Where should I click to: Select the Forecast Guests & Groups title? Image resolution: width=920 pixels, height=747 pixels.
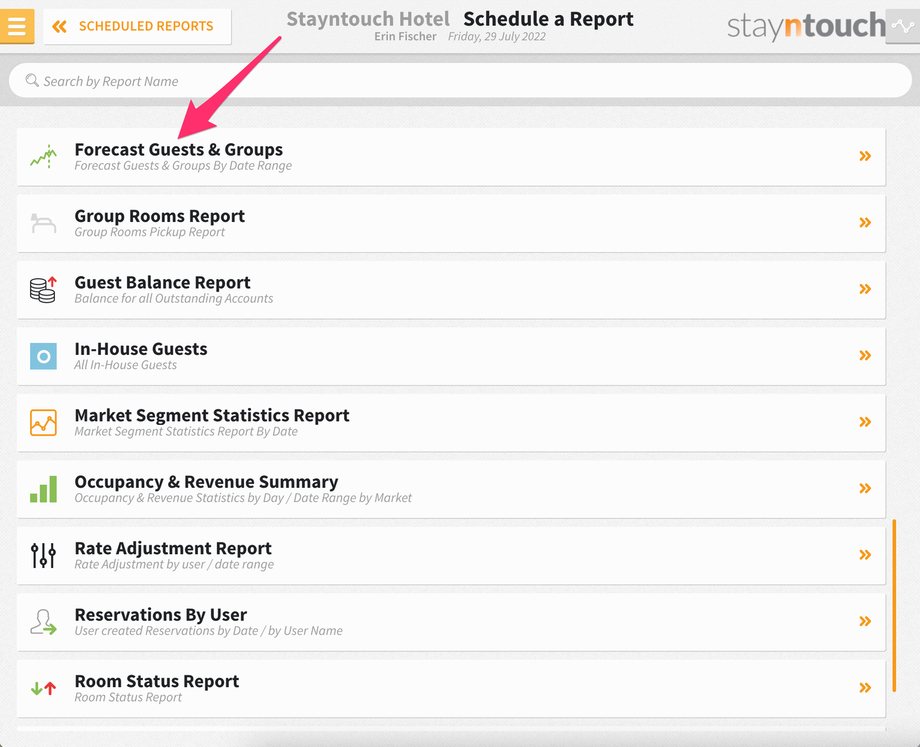[178, 150]
